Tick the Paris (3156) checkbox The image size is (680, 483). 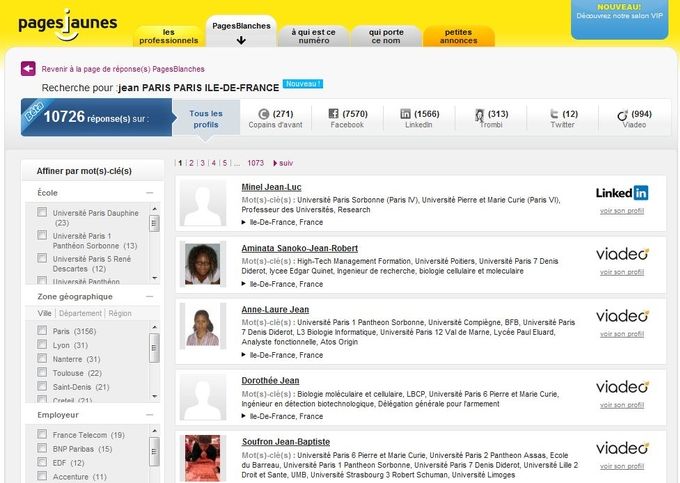pos(42,330)
